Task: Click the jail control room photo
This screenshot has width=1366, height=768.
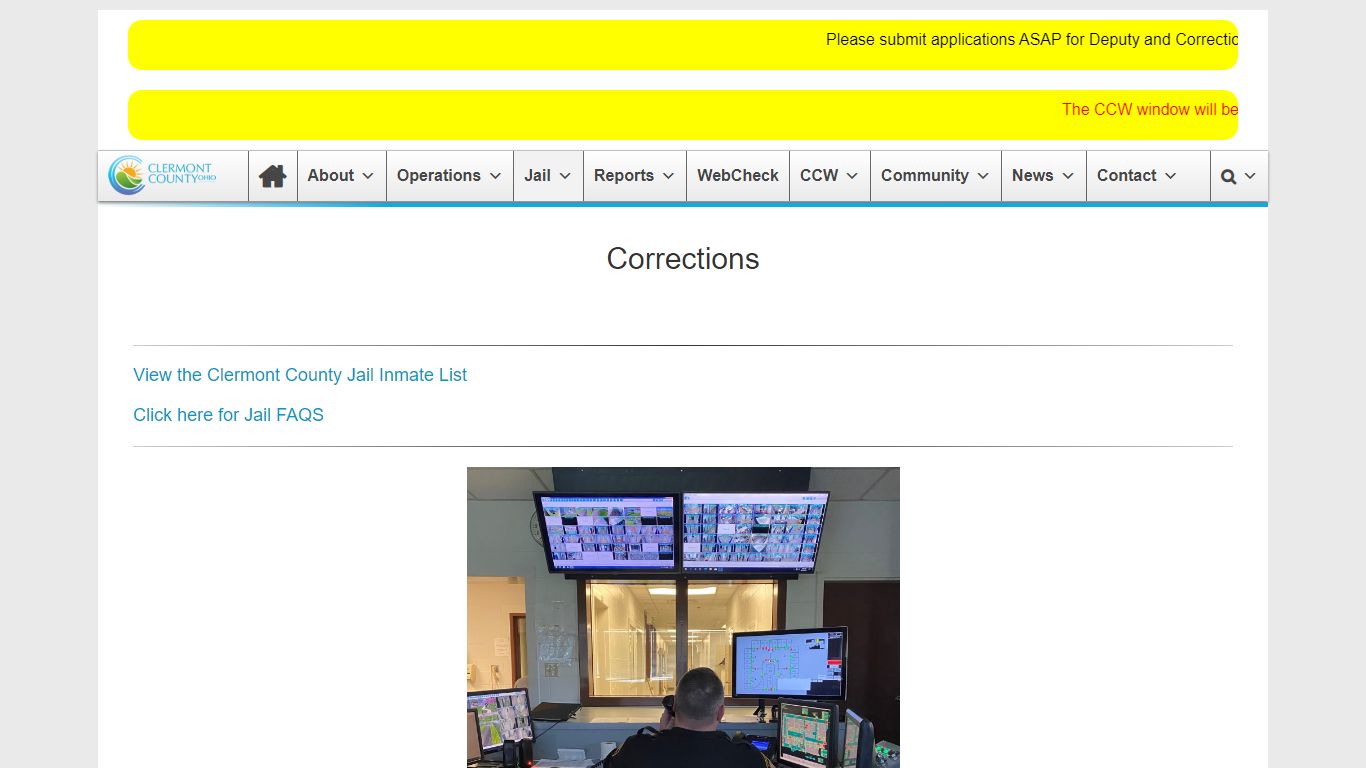Action: 683,617
